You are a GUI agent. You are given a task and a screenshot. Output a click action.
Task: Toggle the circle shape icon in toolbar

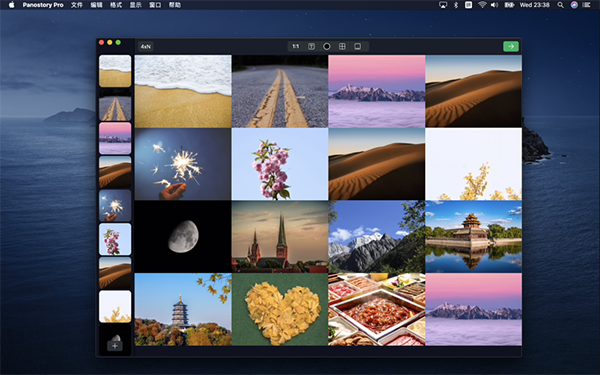327,46
